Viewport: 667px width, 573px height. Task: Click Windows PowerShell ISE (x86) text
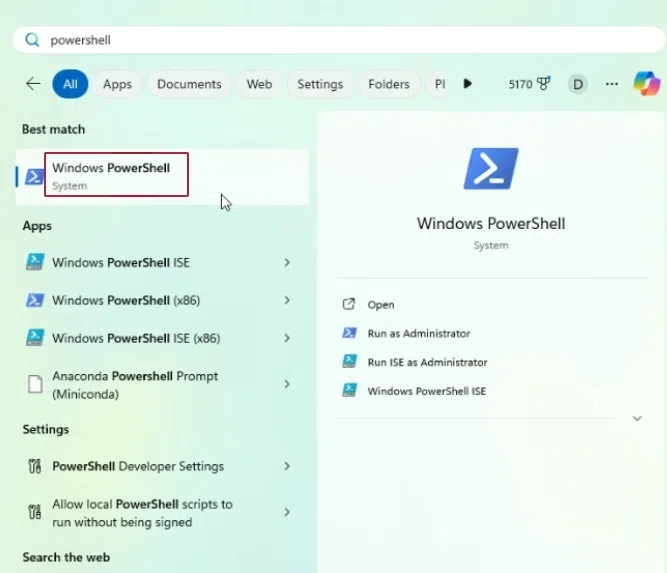point(137,338)
